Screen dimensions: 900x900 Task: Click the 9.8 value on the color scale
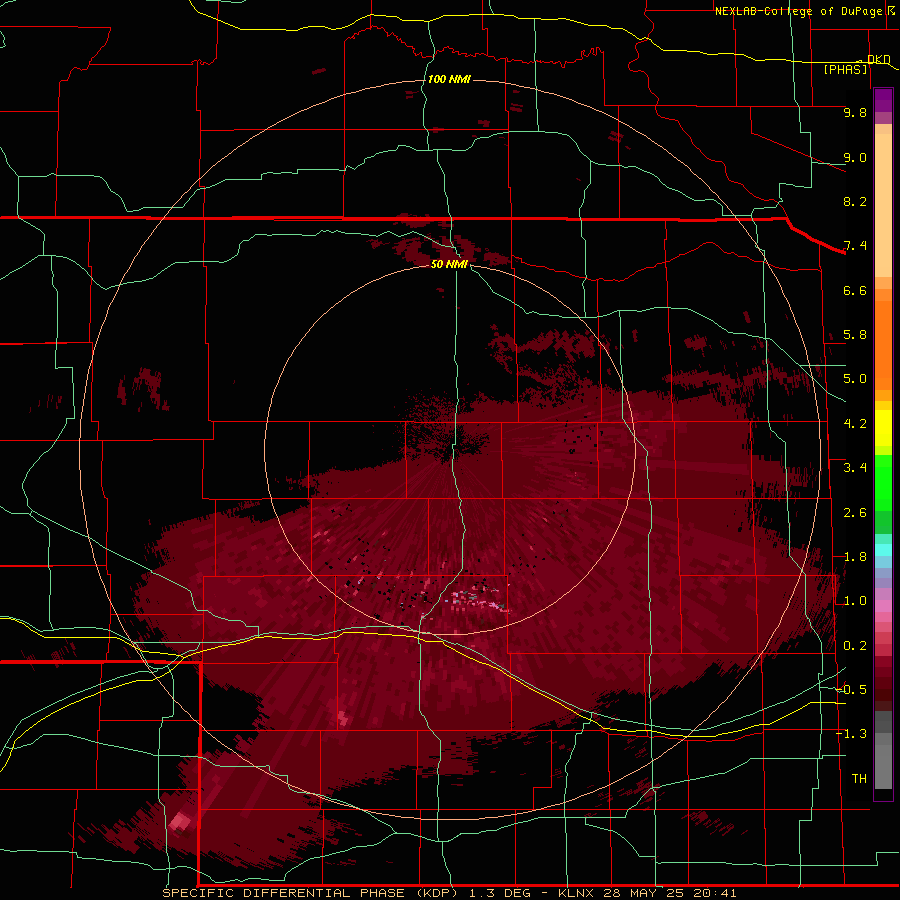(855, 112)
